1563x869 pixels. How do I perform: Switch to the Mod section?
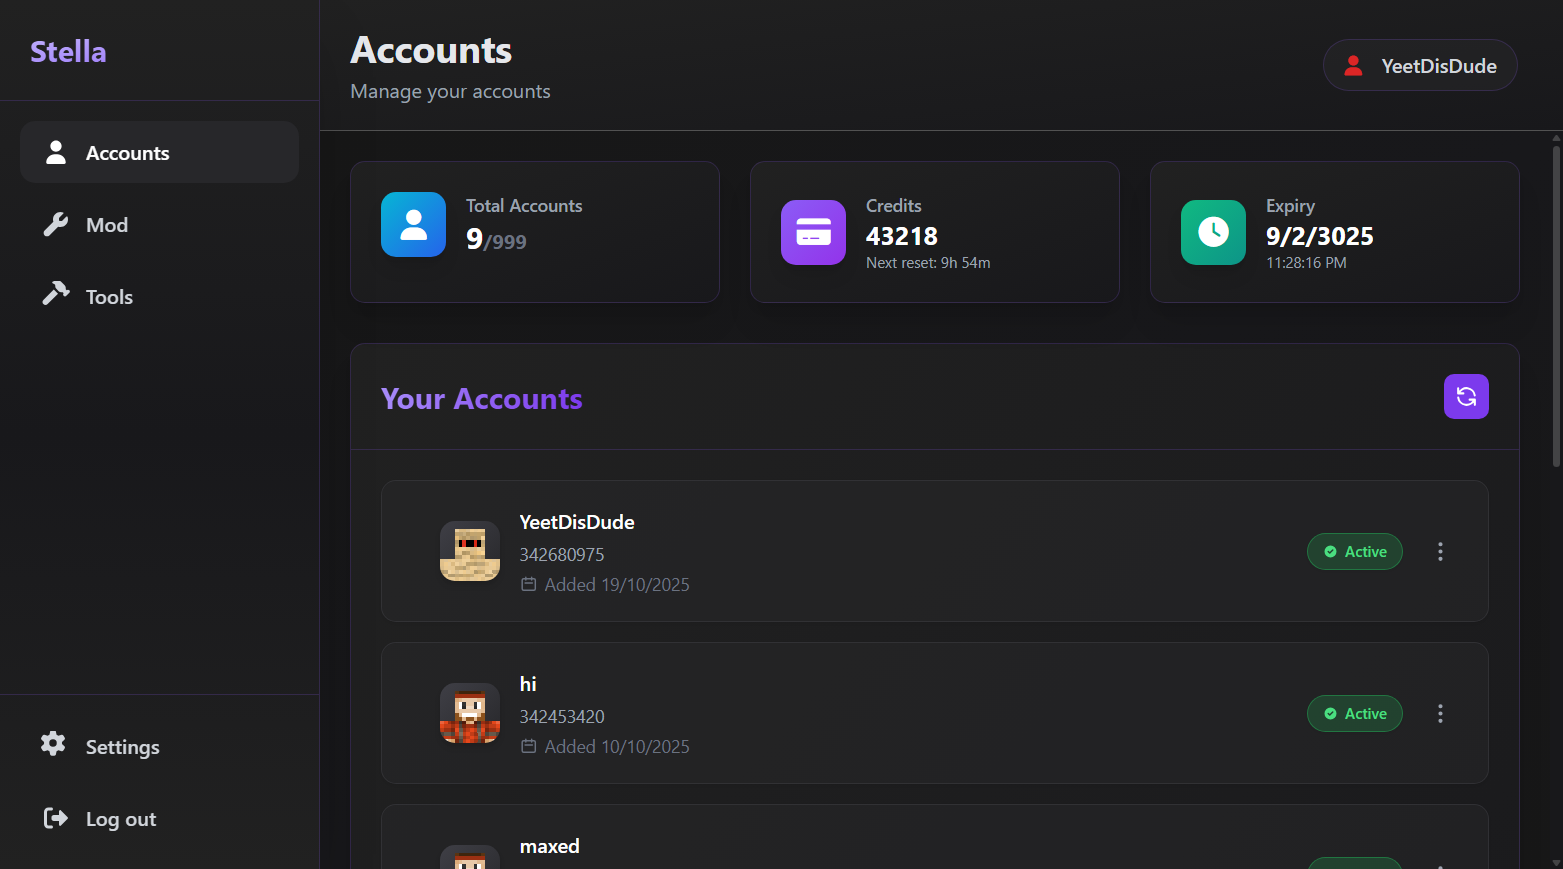click(x=106, y=224)
